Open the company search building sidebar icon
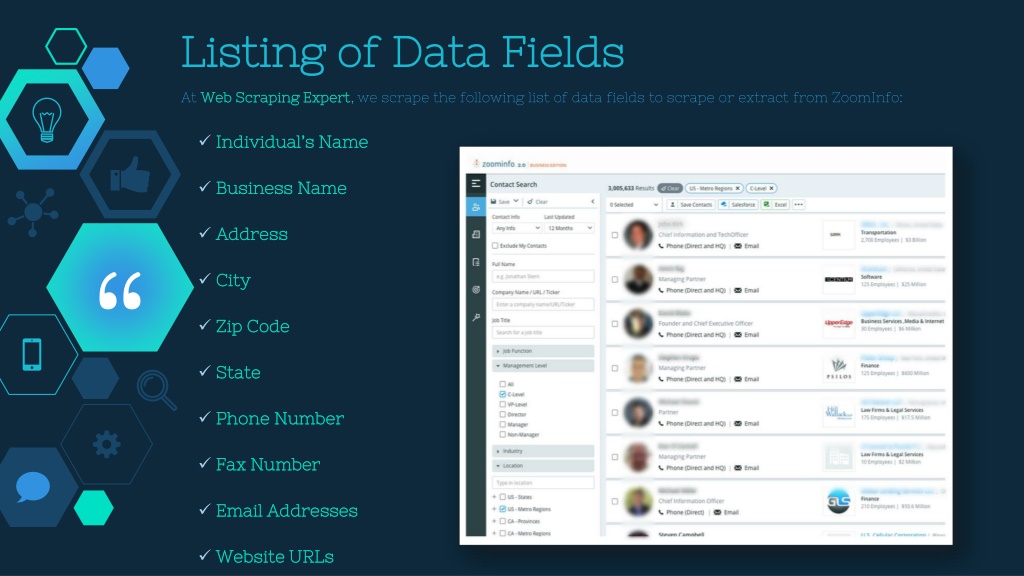The image size is (1024, 576). coord(475,234)
